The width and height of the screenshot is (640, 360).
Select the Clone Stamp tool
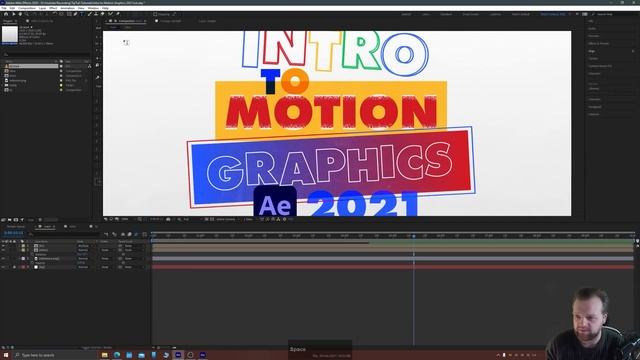[x=96, y=14]
